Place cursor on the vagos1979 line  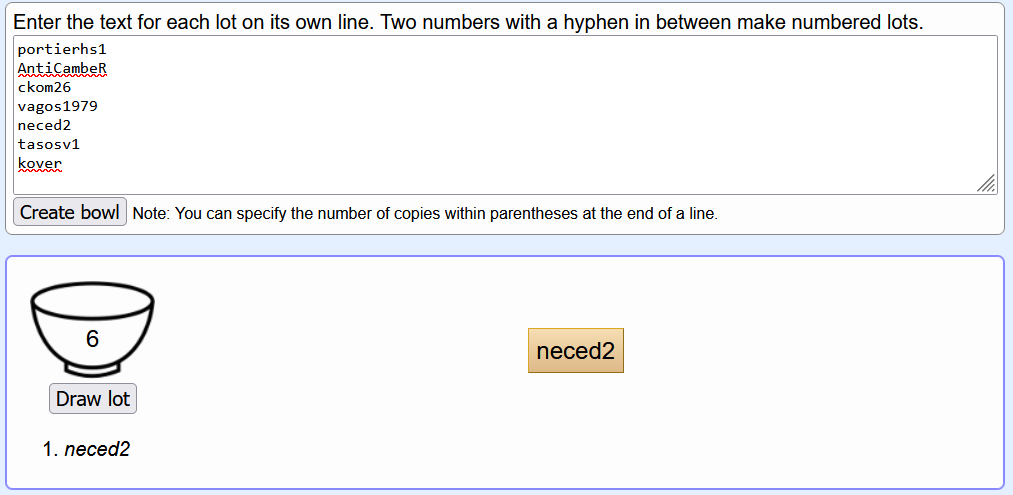pyautogui.click(x=57, y=106)
